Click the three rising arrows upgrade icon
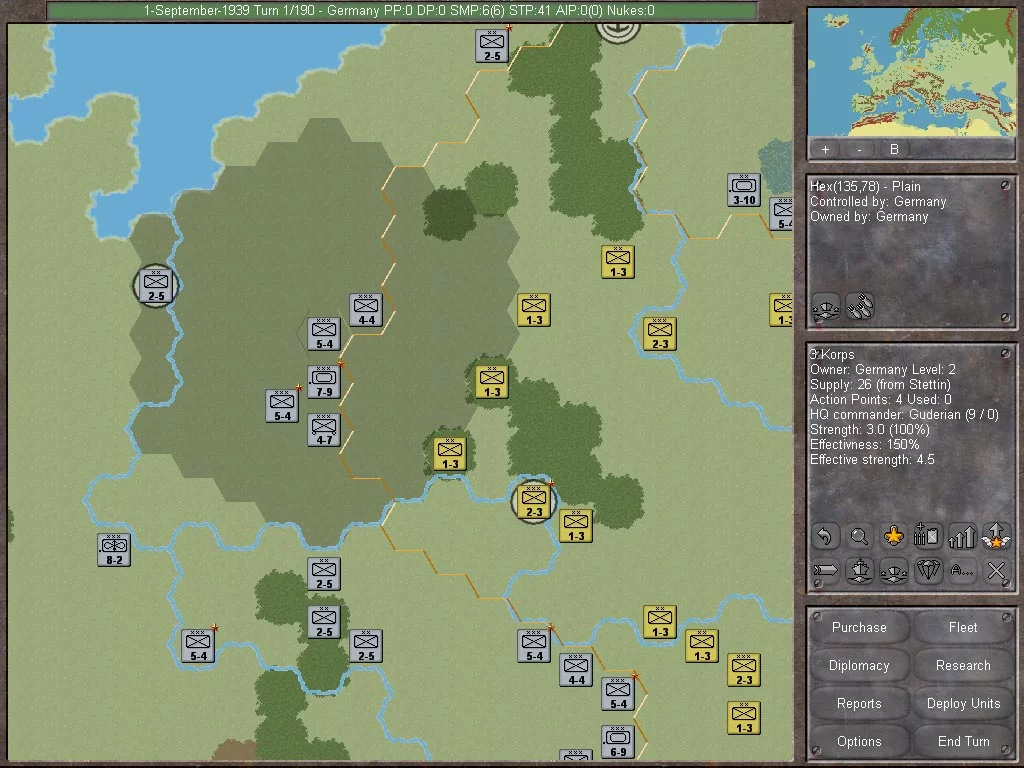 point(962,537)
